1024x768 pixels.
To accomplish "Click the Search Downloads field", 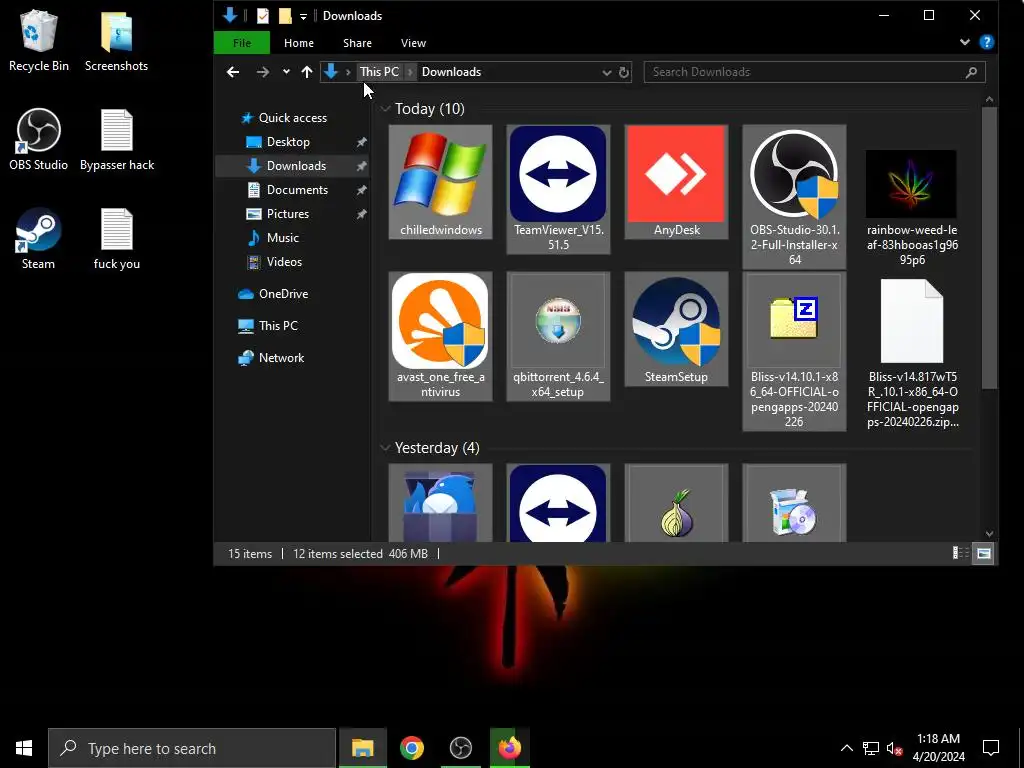I will pyautogui.click(x=814, y=72).
